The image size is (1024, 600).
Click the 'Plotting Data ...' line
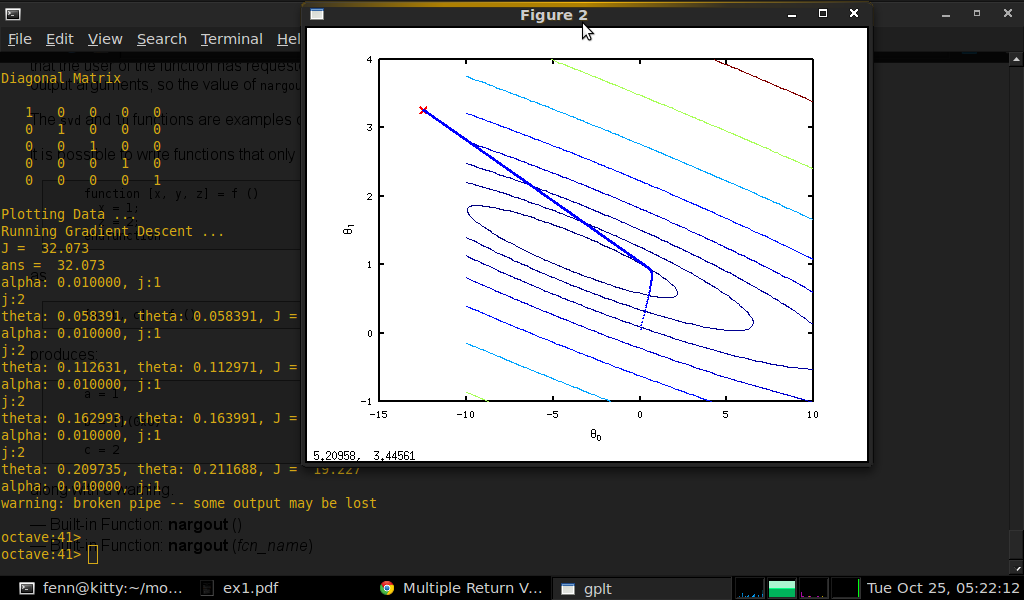[69, 214]
